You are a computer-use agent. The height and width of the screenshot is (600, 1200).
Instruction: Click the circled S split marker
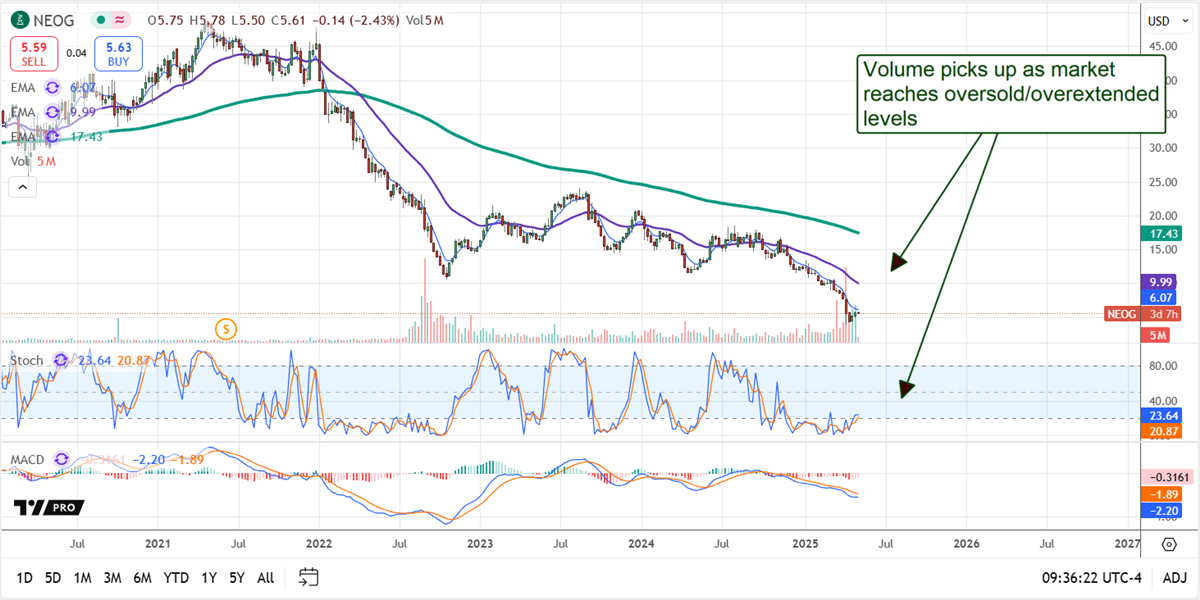[x=225, y=328]
